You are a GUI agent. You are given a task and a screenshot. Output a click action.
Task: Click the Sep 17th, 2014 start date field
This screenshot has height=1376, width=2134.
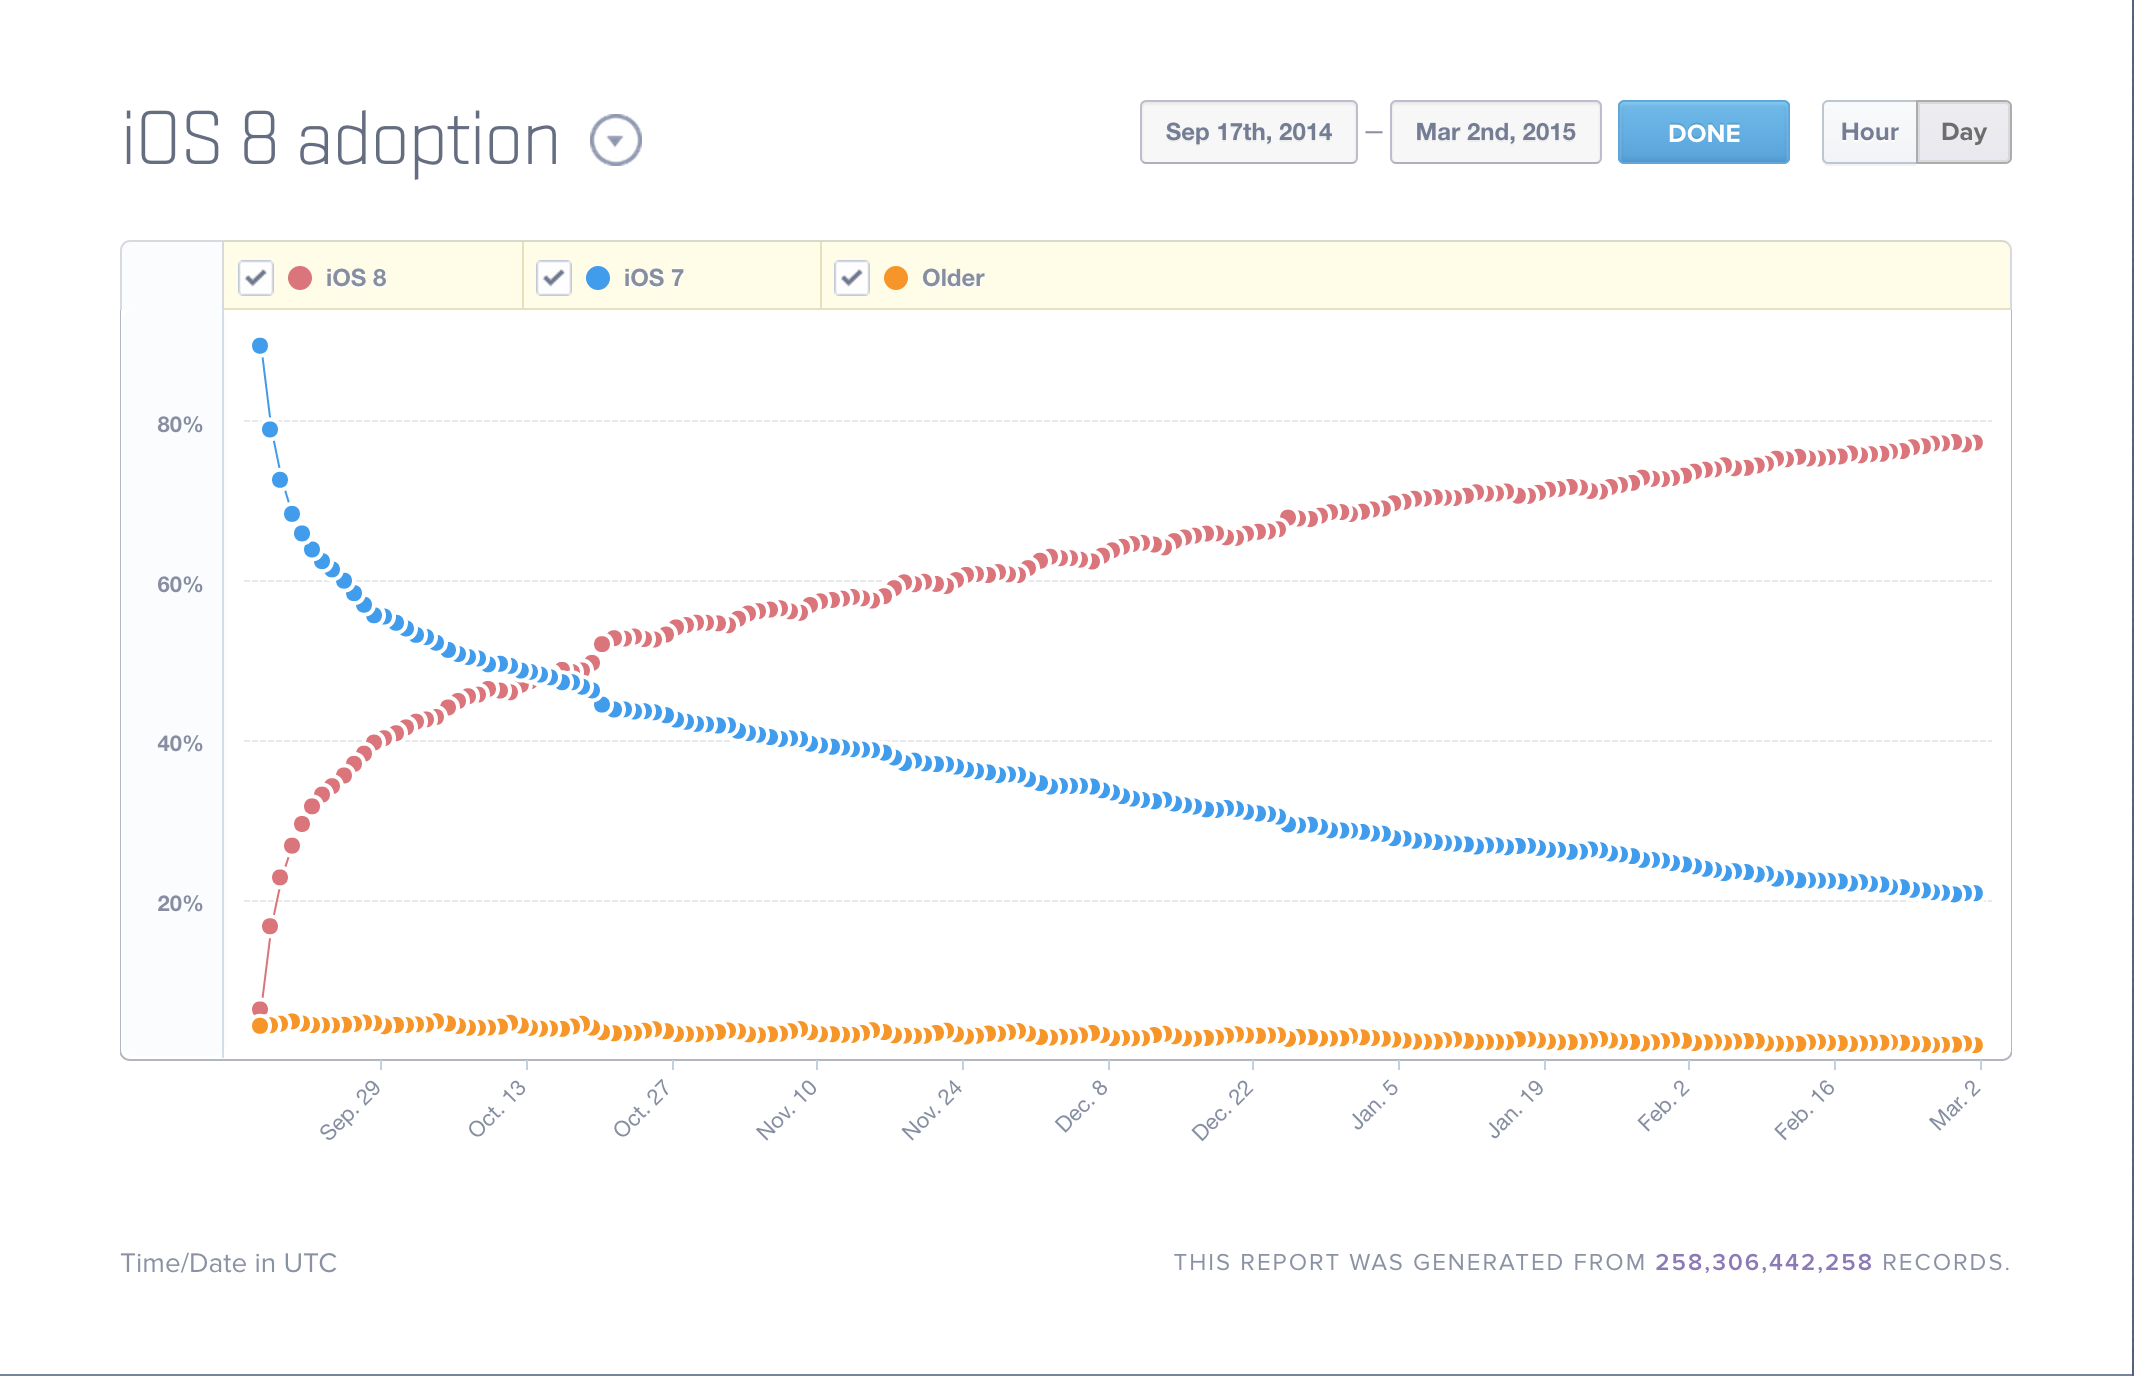pos(1248,132)
